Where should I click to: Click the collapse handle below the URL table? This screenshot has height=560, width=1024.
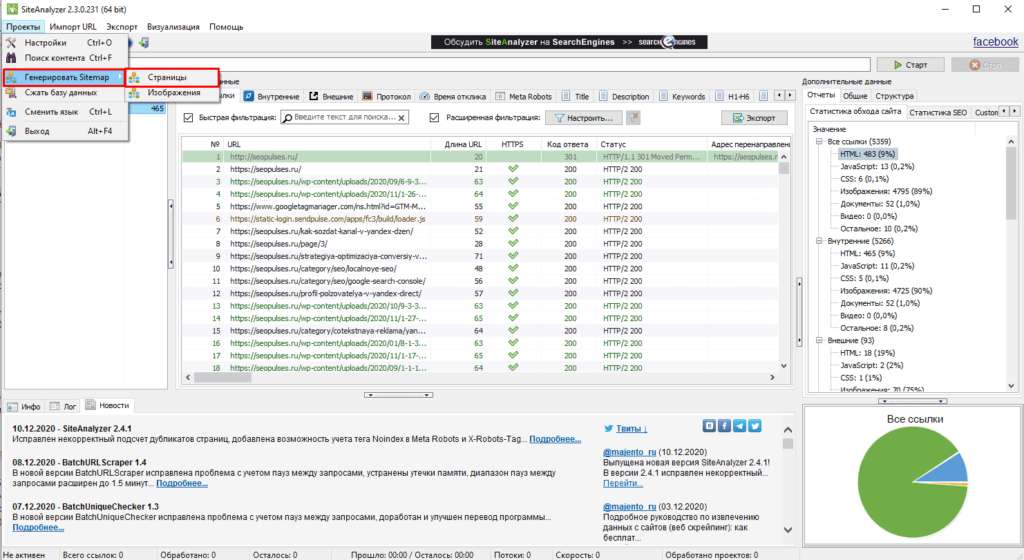398,395
